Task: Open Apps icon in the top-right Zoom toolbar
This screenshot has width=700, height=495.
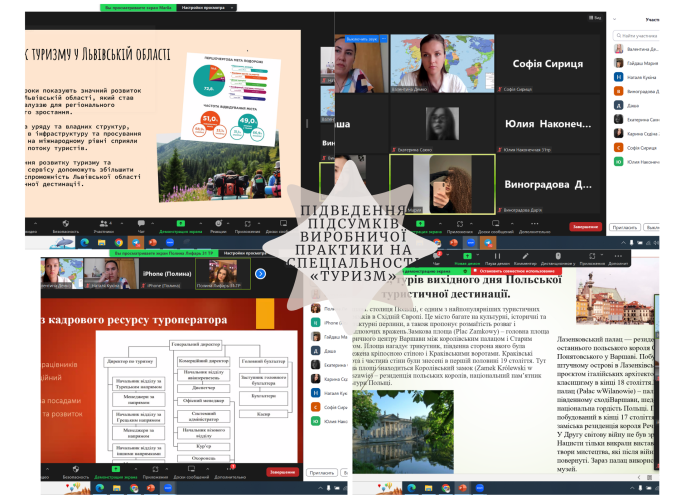Action: [460, 226]
